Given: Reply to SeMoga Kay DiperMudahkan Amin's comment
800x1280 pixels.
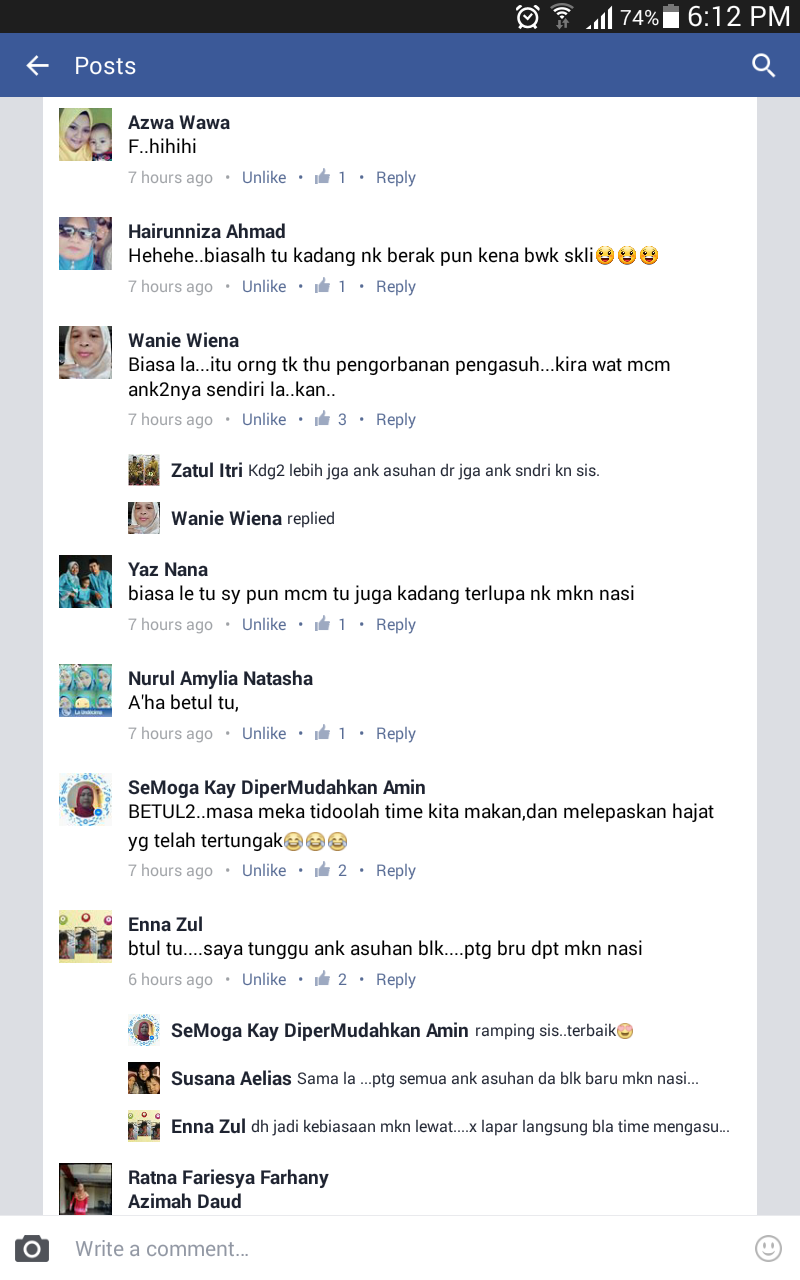Looking at the screenshot, I should 395,871.
